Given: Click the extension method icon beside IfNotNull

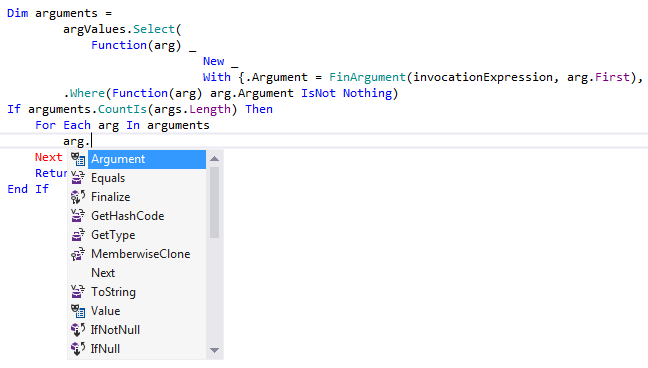Looking at the screenshot, I should coord(78,330).
